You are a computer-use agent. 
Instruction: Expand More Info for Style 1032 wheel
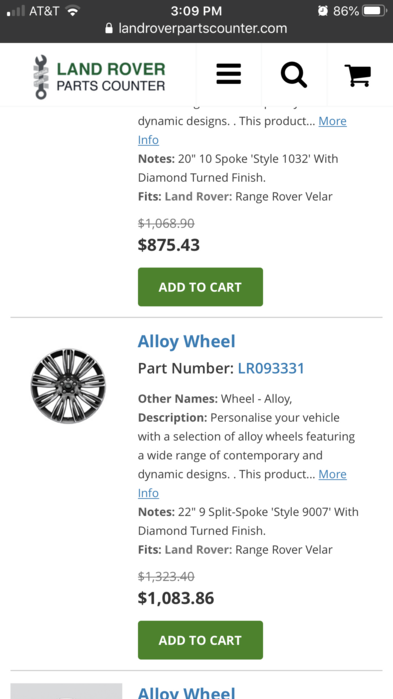point(242,130)
